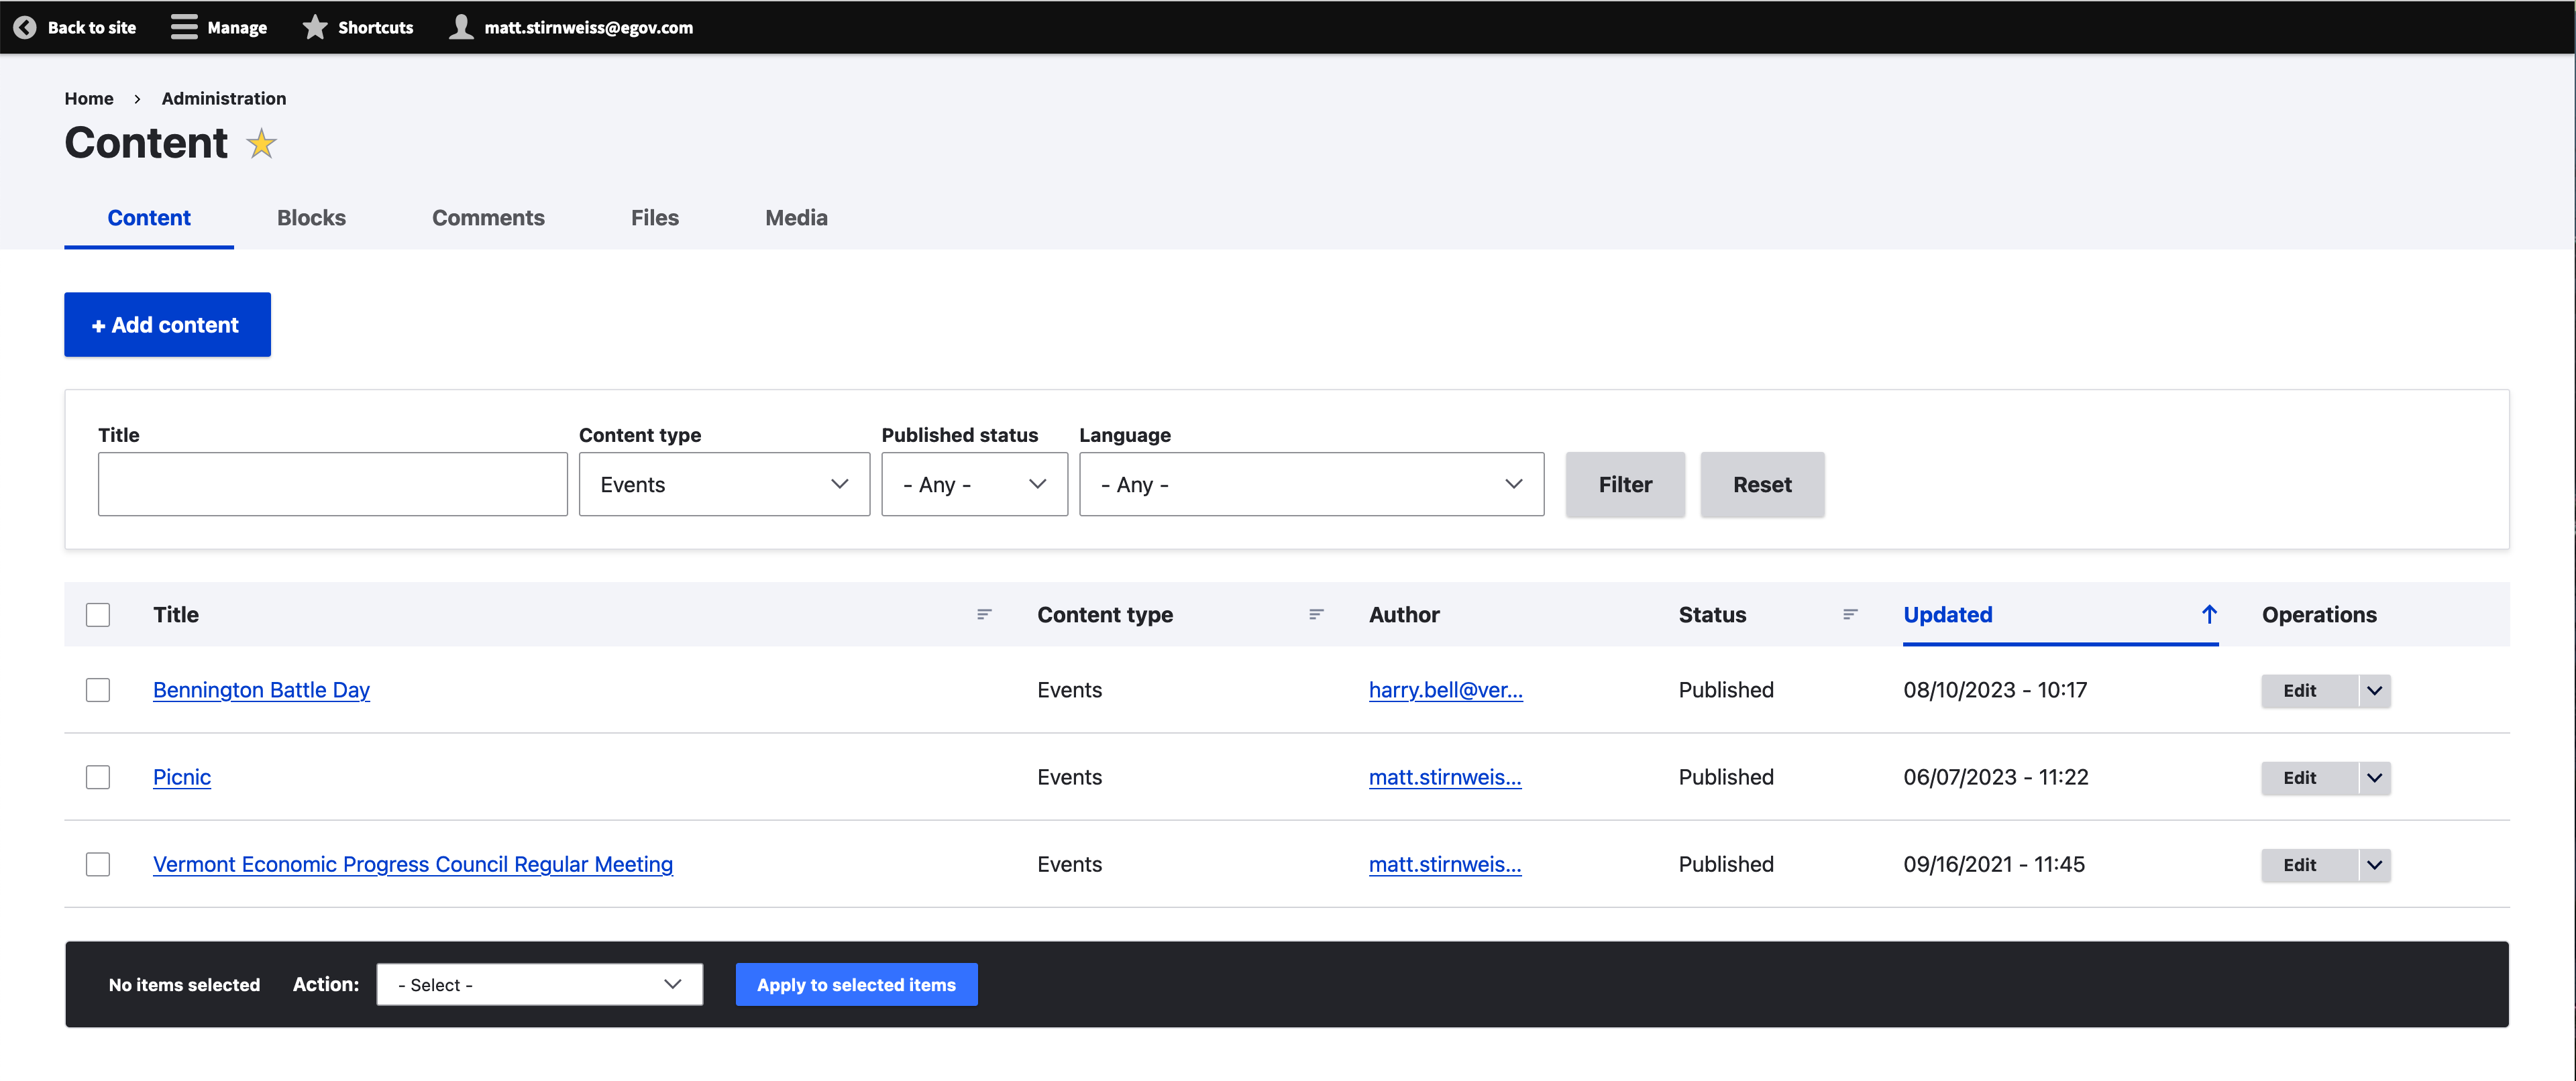Switch to the Comments tab
2576x1081 pixels.
(x=488, y=218)
